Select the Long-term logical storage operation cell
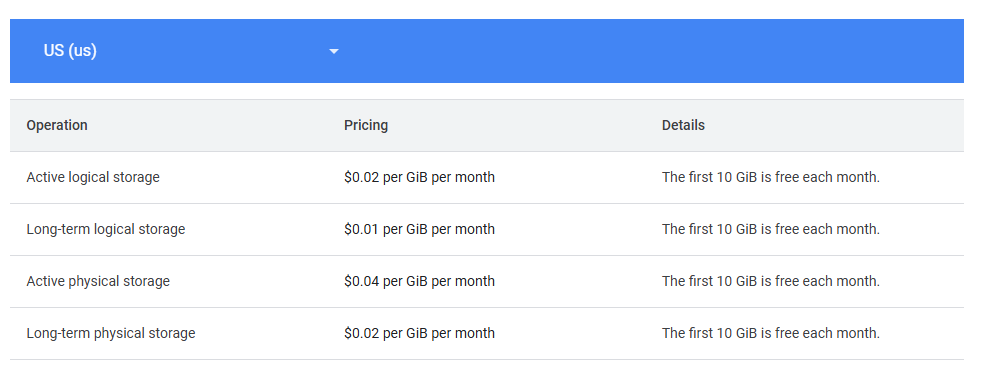Screen dimensions: 1001x374 (106, 229)
